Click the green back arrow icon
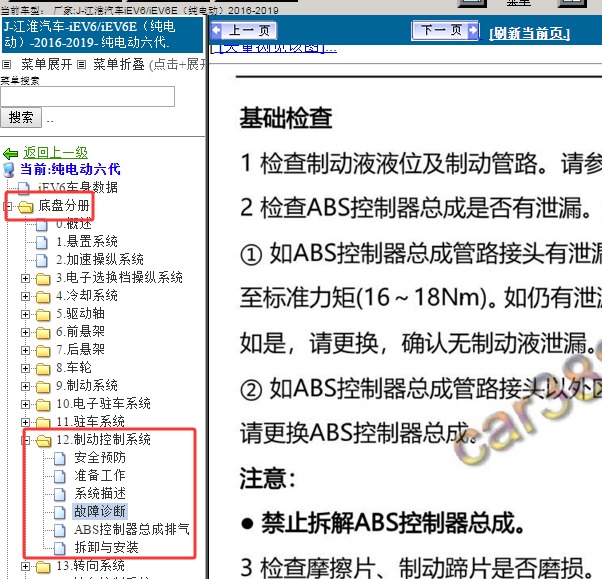 coord(11,154)
